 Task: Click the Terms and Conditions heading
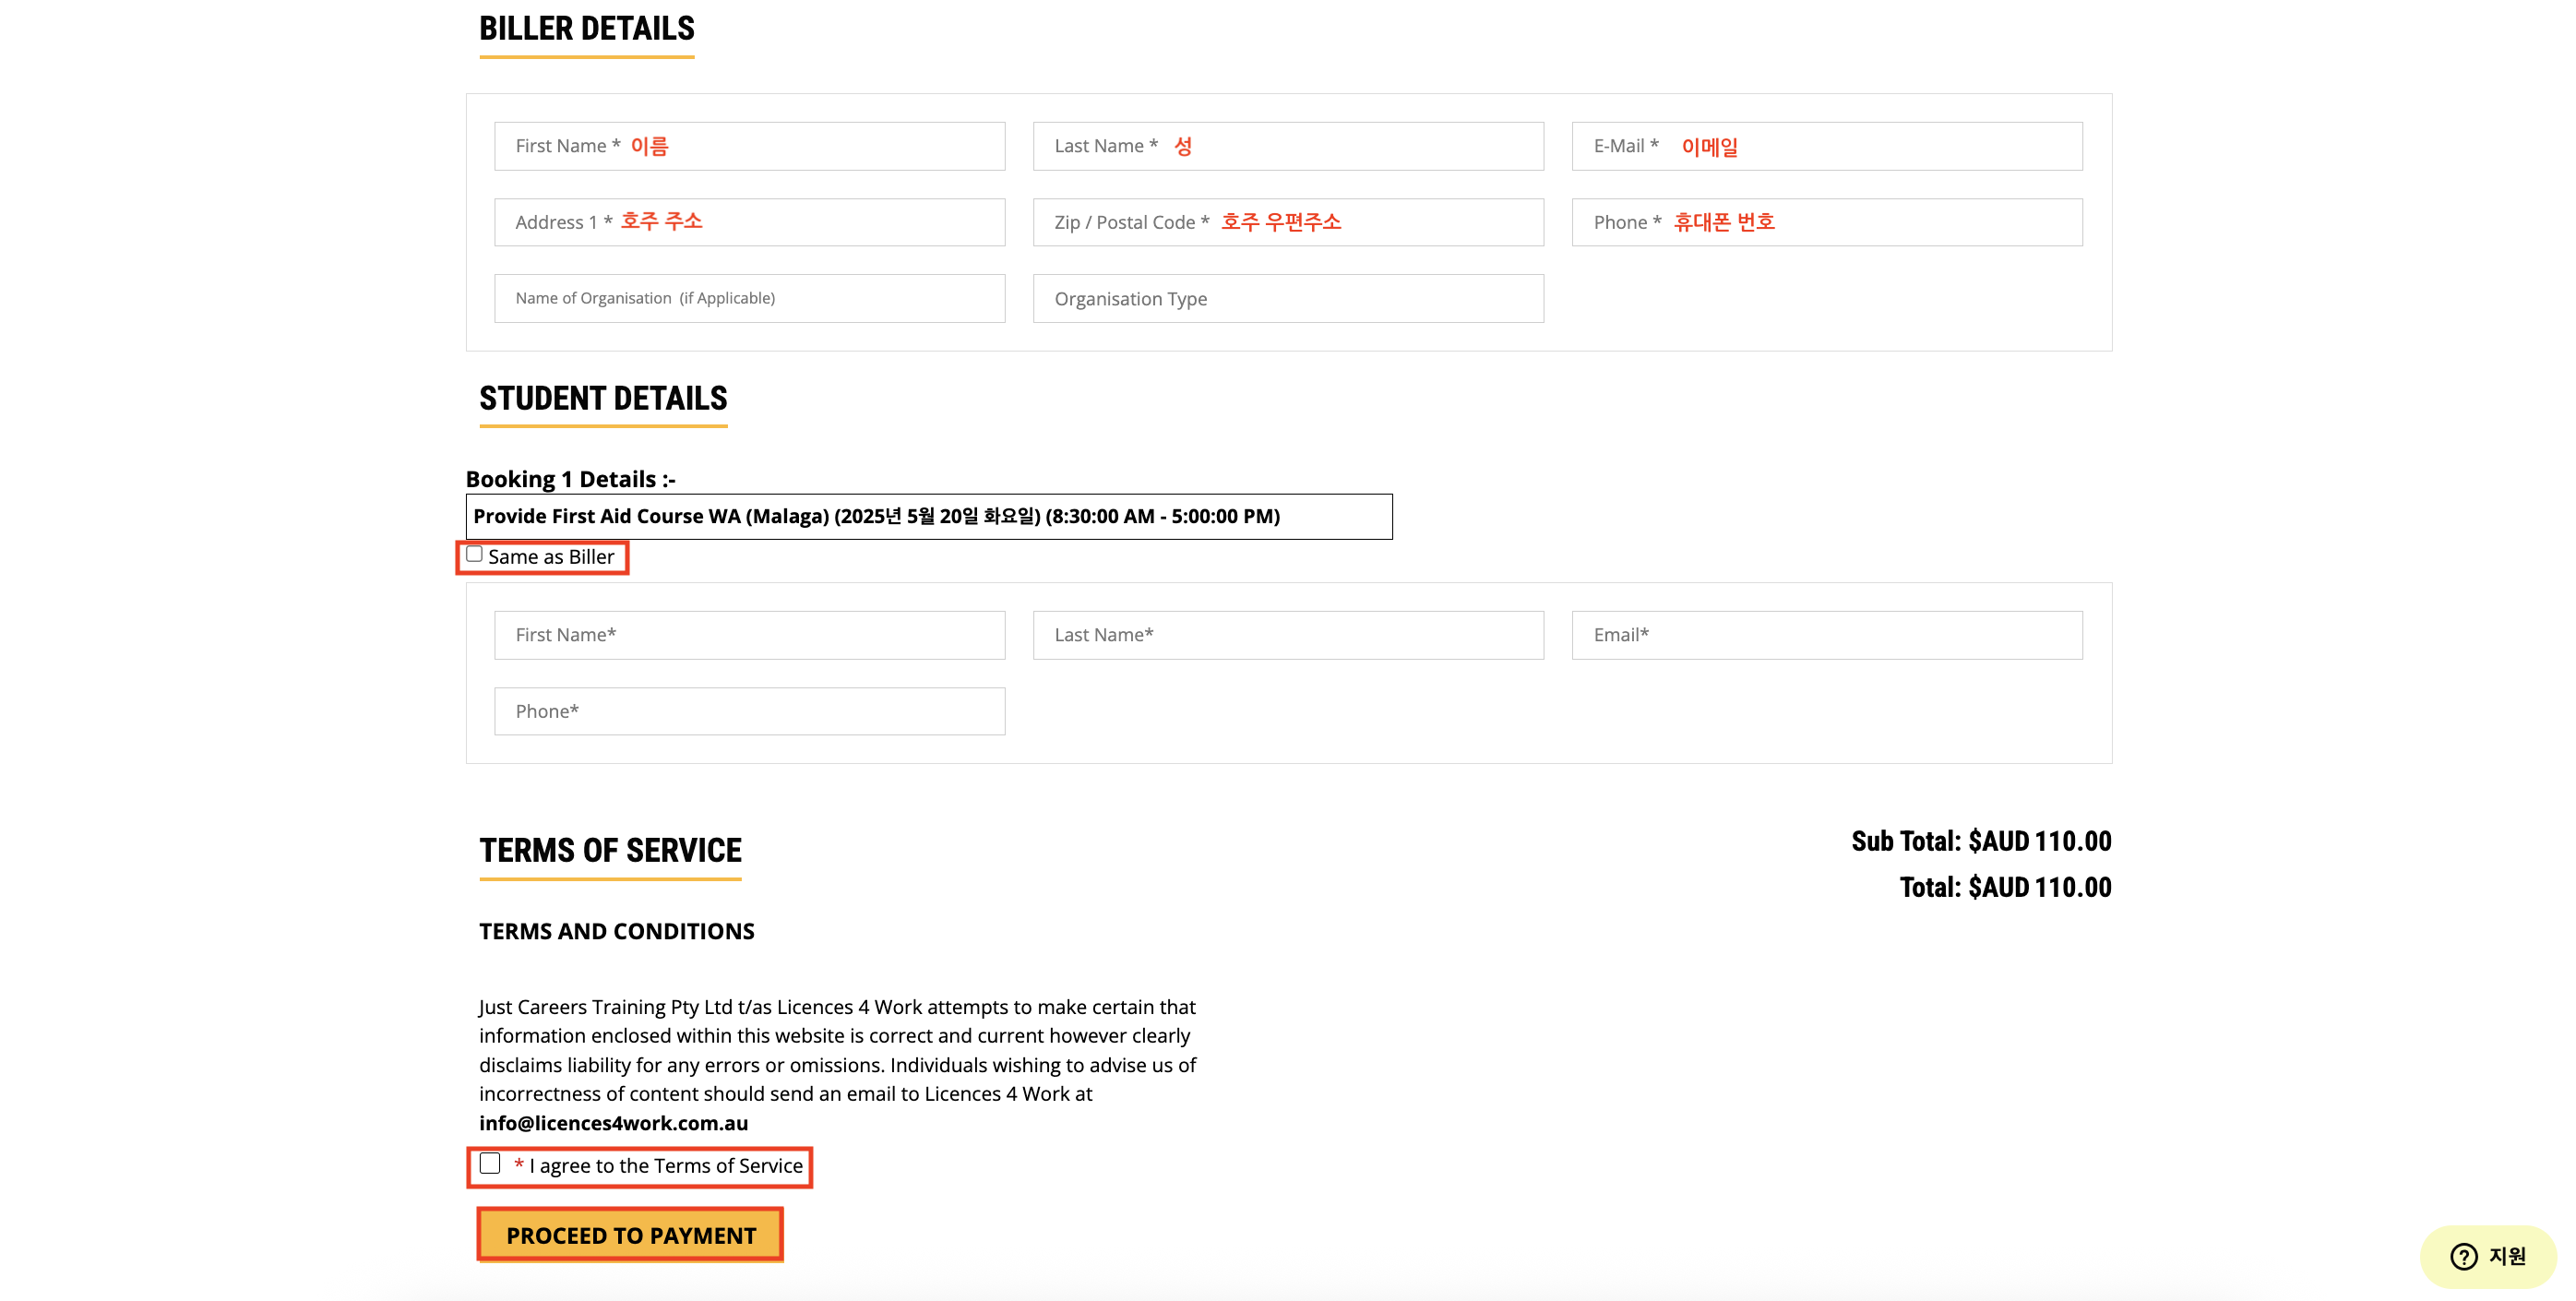616,931
